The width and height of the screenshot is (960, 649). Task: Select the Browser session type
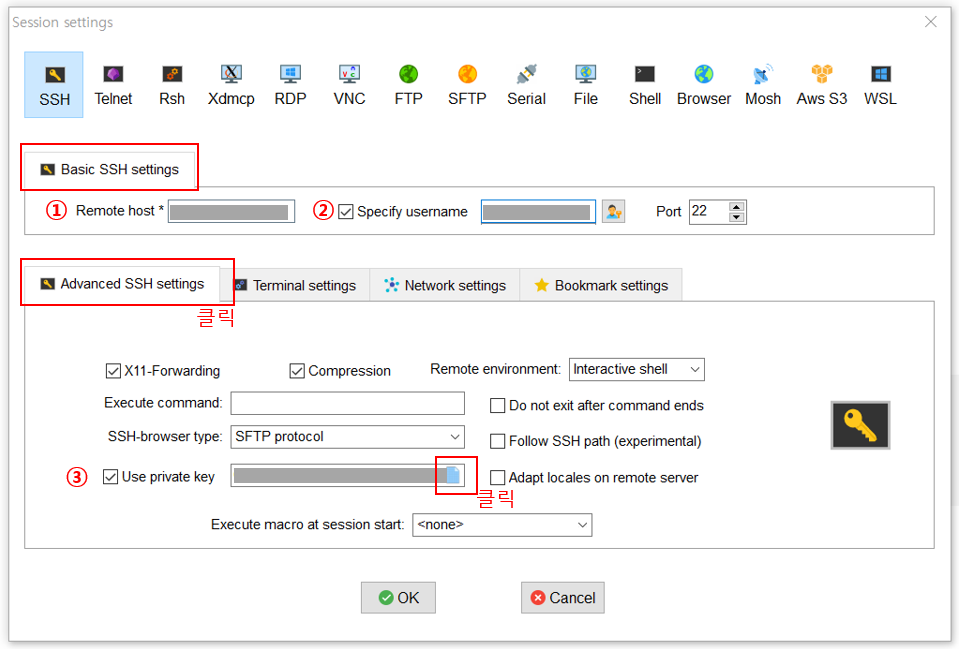pyautogui.click(x=703, y=84)
